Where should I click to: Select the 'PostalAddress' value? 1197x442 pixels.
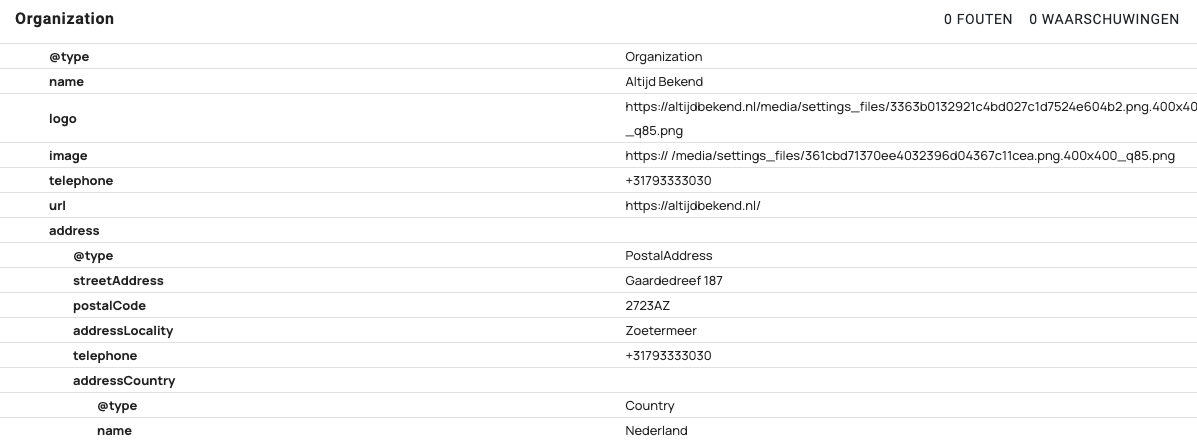pyautogui.click(x=669, y=256)
